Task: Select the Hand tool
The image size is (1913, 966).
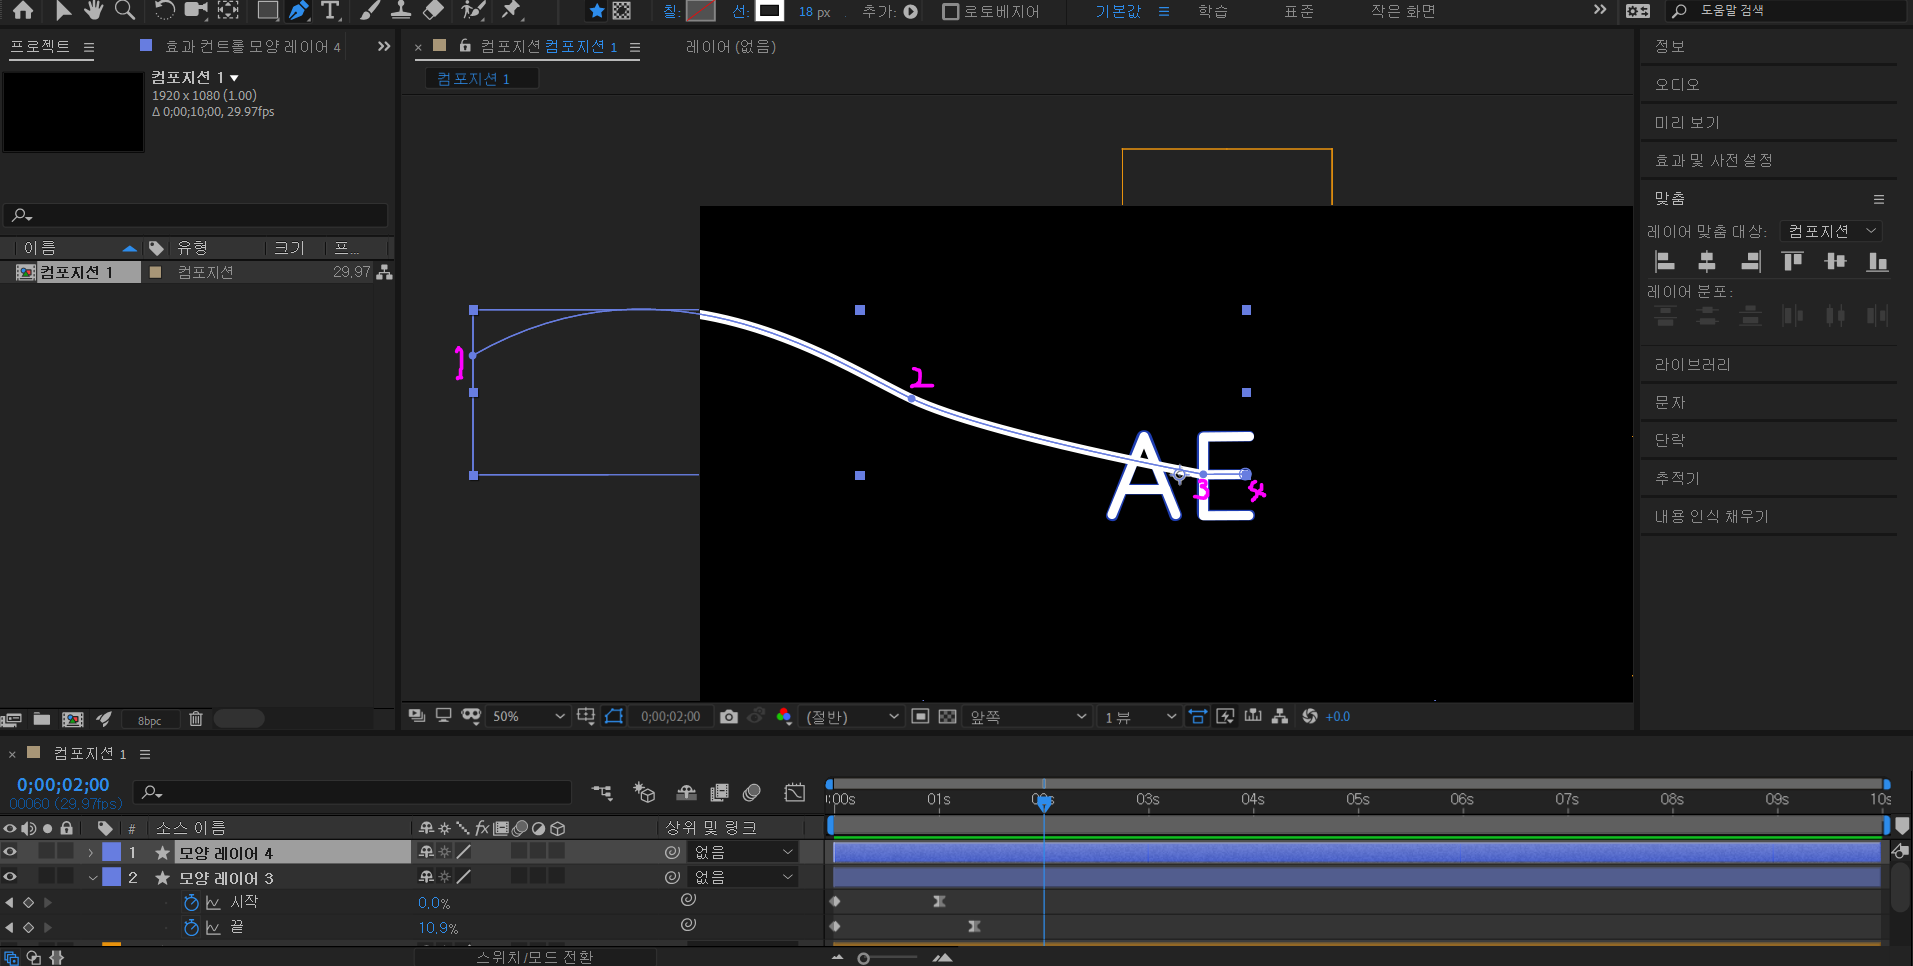Action: [93, 10]
